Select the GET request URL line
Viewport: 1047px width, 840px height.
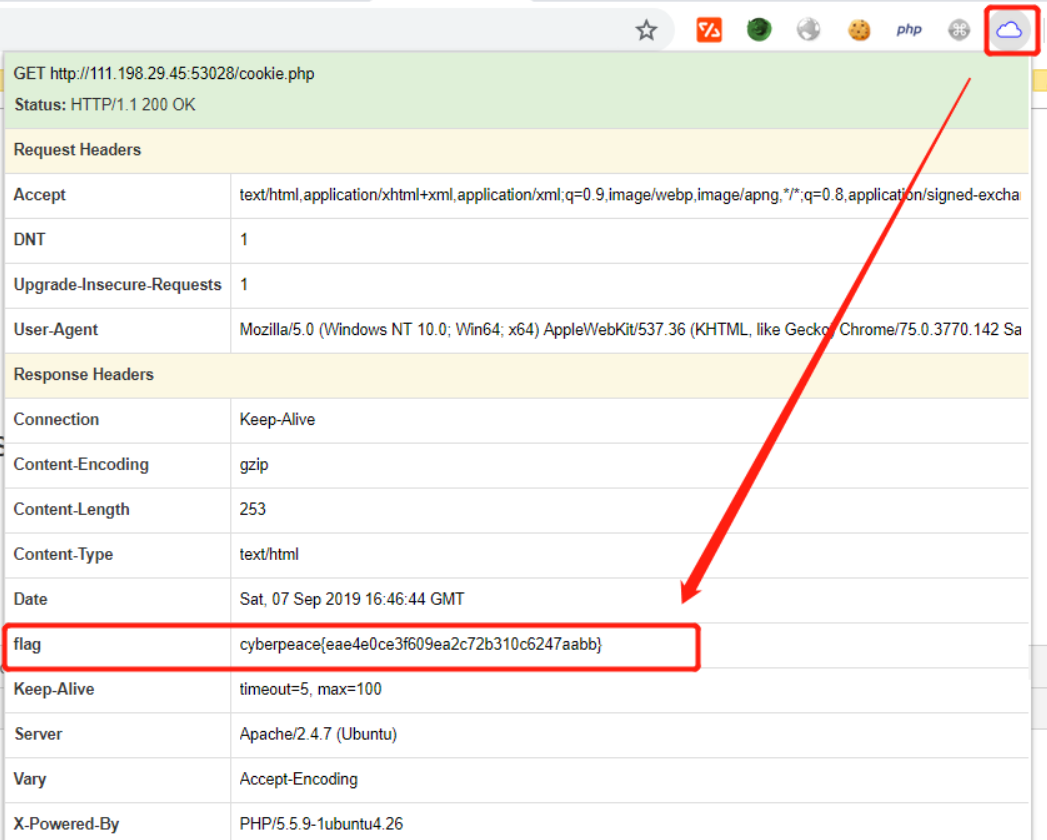(x=164, y=73)
